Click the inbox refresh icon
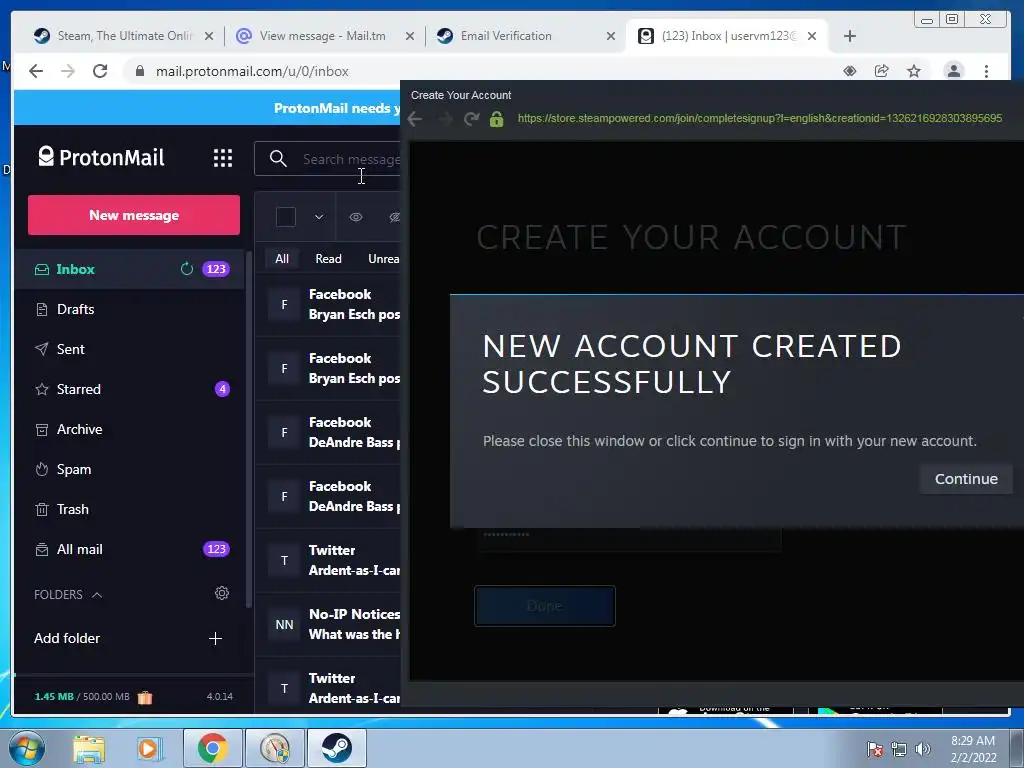 point(187,269)
